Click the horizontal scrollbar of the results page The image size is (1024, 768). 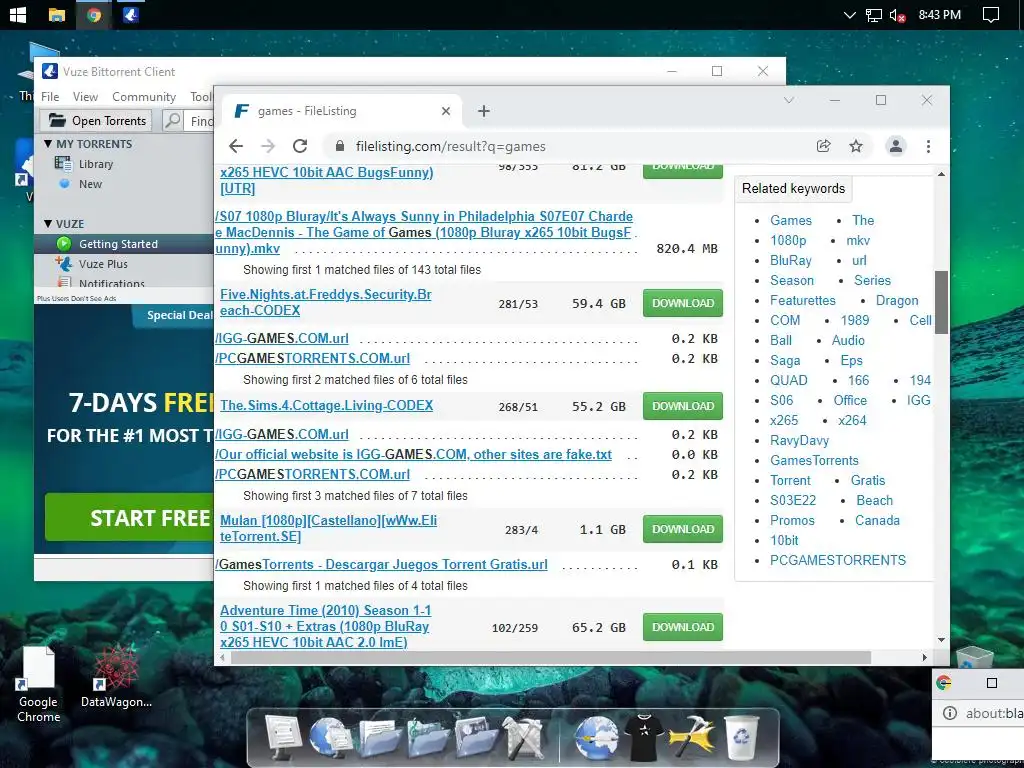[x=551, y=657]
